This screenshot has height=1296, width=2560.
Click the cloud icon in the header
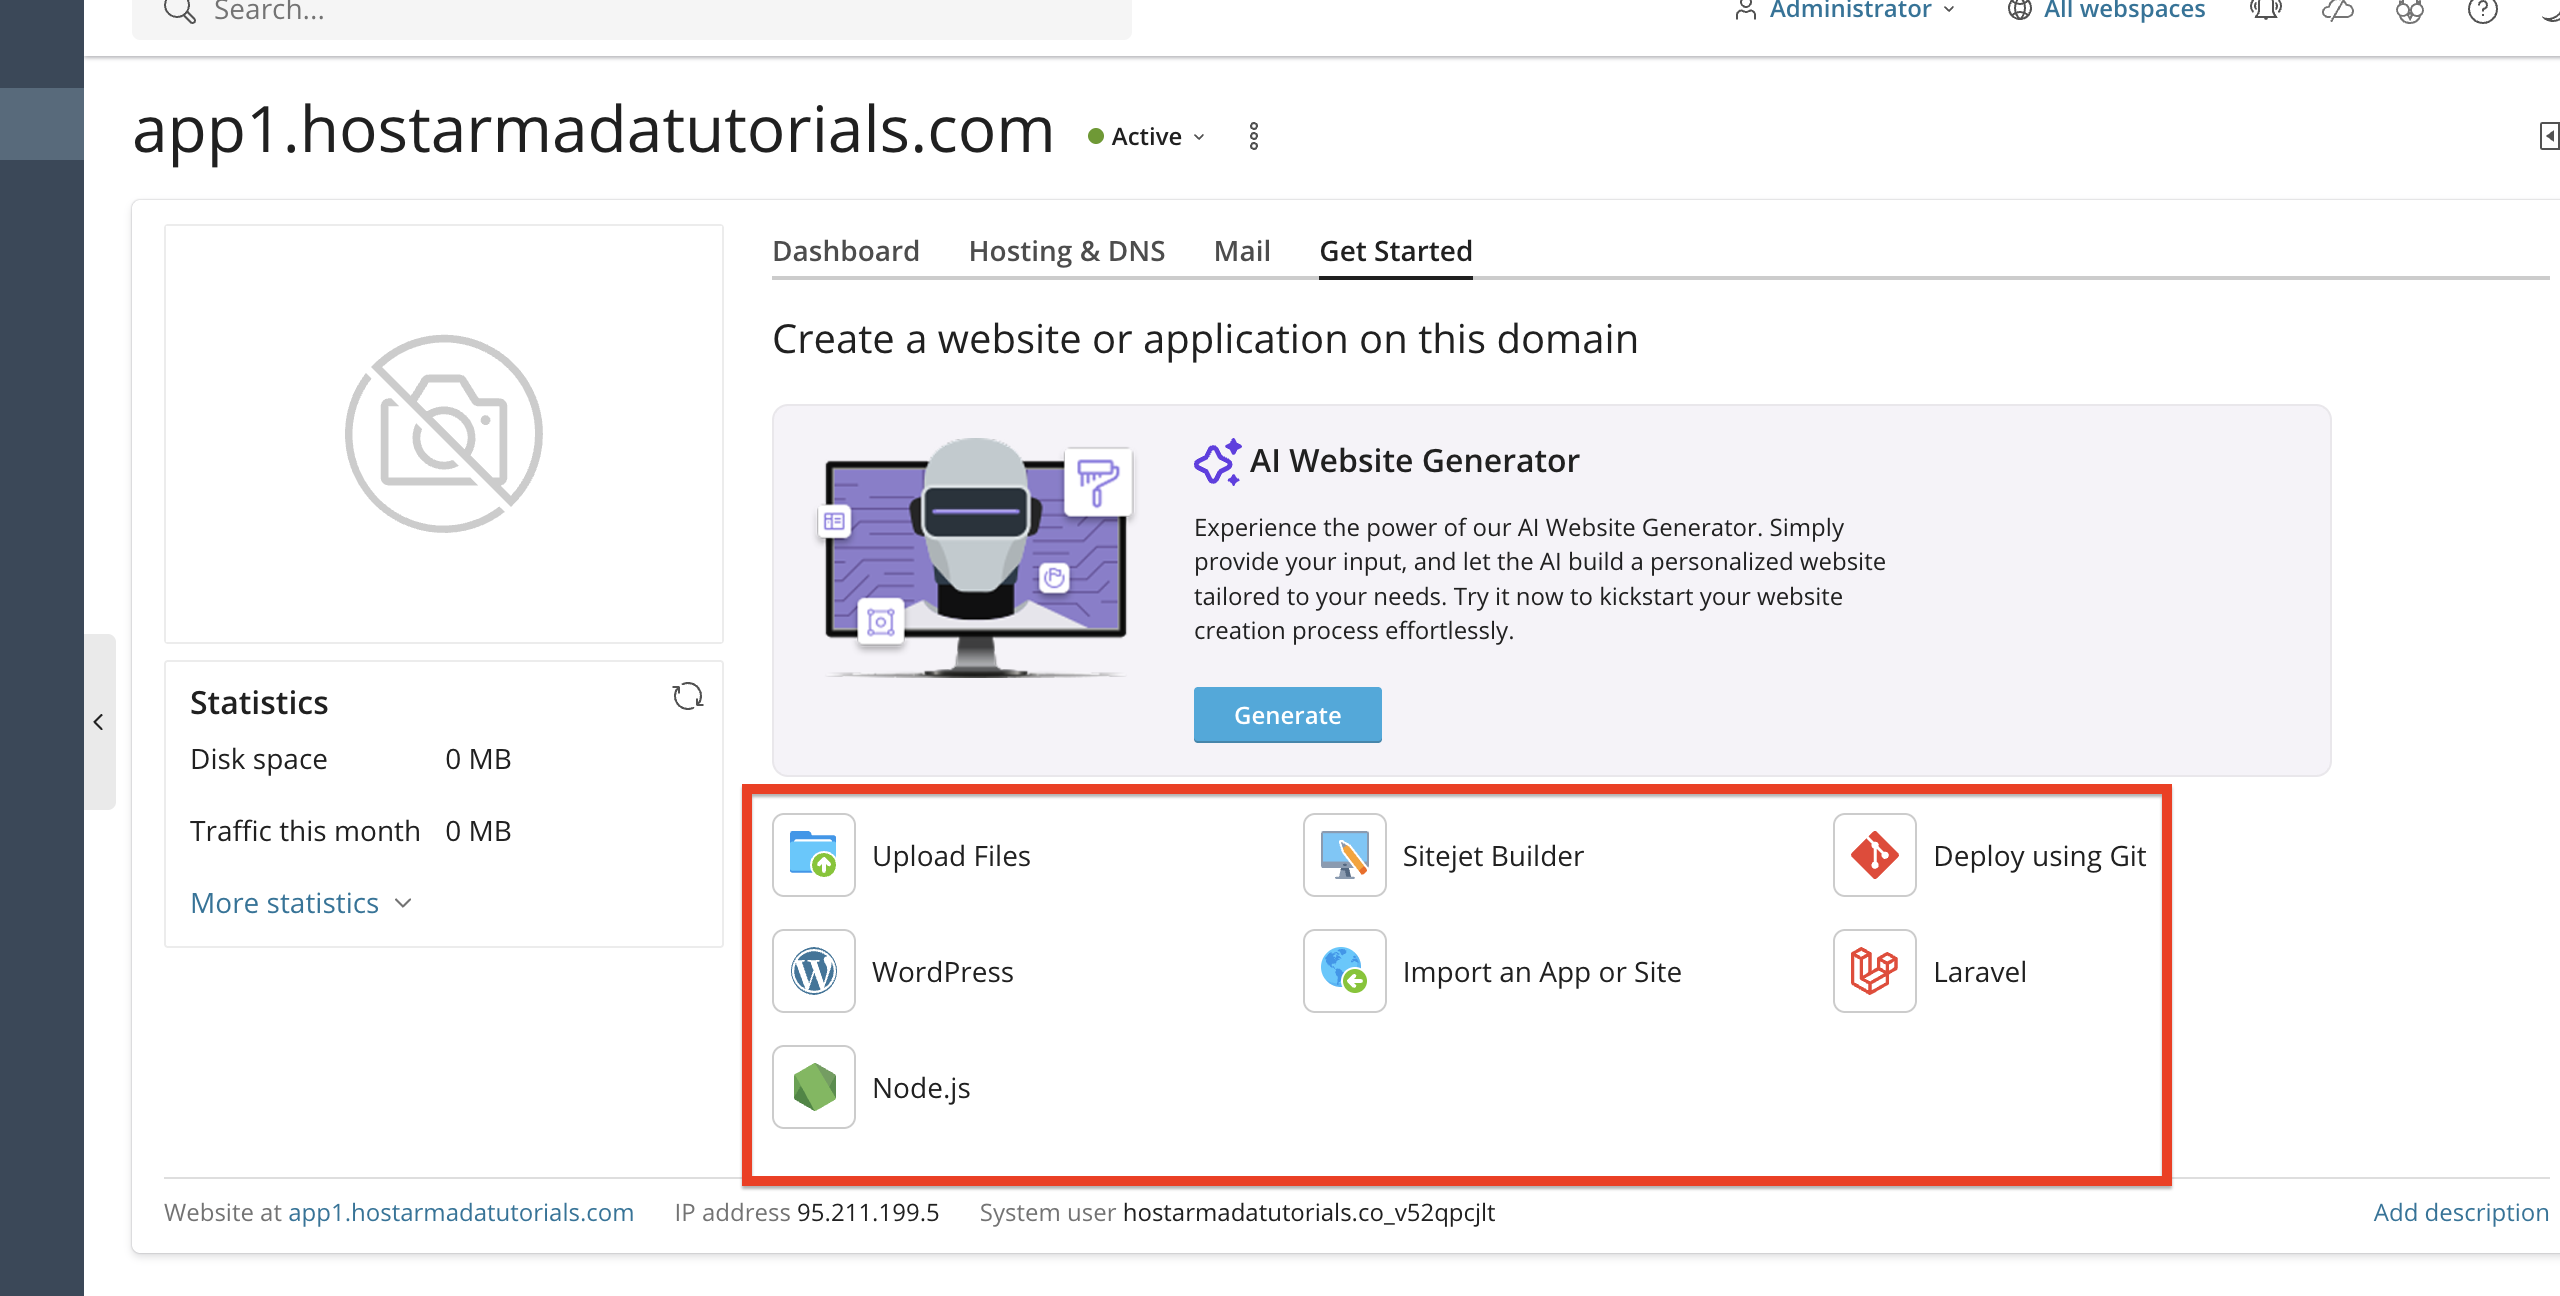click(2337, 10)
